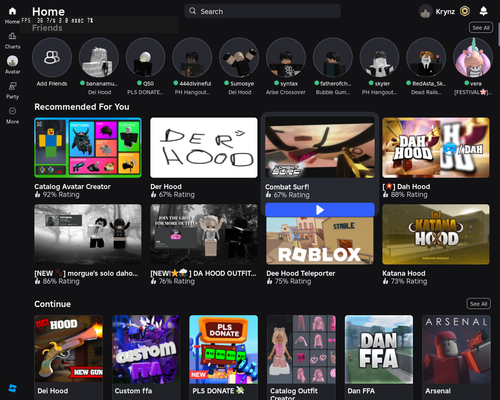Open friend fatherofch... avatar
This screenshot has height=400, width=500.
(332, 57)
